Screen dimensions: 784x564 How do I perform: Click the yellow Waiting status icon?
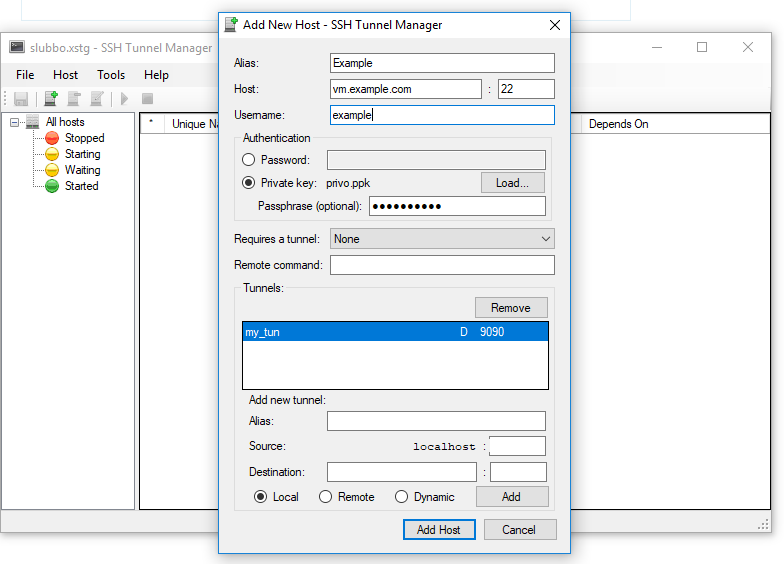coord(52,170)
